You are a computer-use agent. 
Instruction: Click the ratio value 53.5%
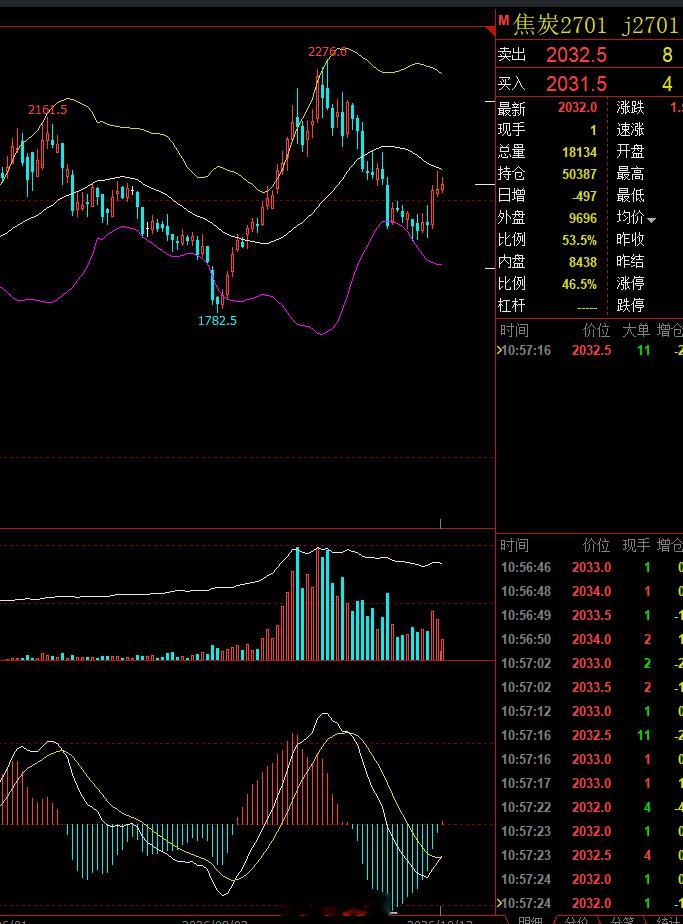[x=579, y=240]
